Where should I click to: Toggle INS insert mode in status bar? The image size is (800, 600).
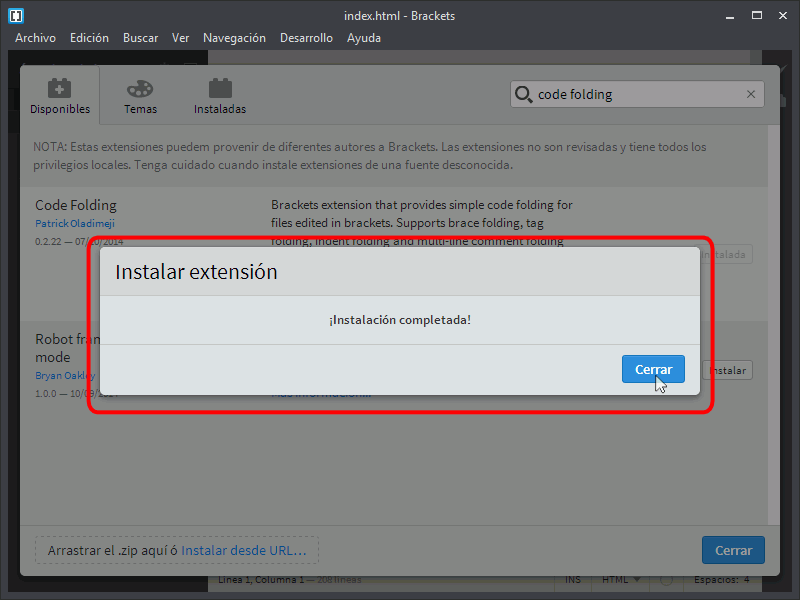(572, 580)
